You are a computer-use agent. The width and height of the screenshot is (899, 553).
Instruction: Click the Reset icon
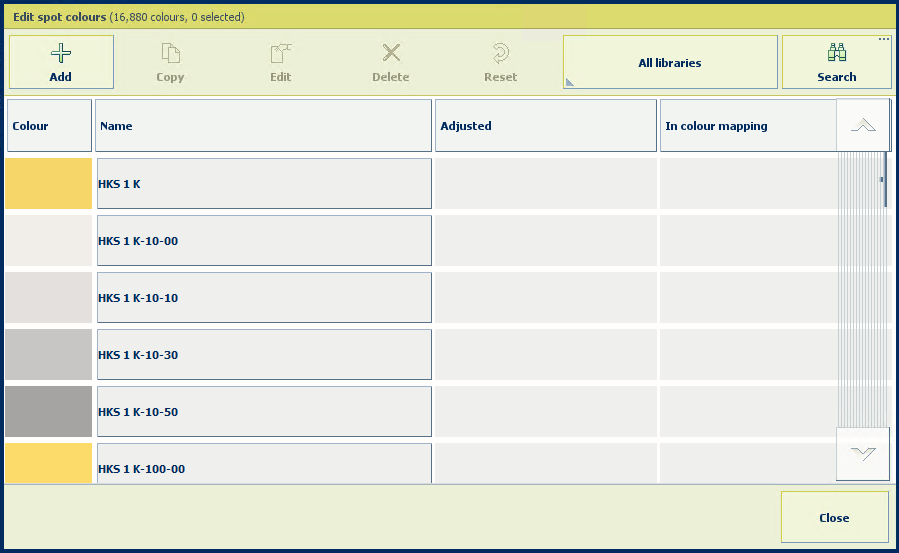click(x=501, y=54)
